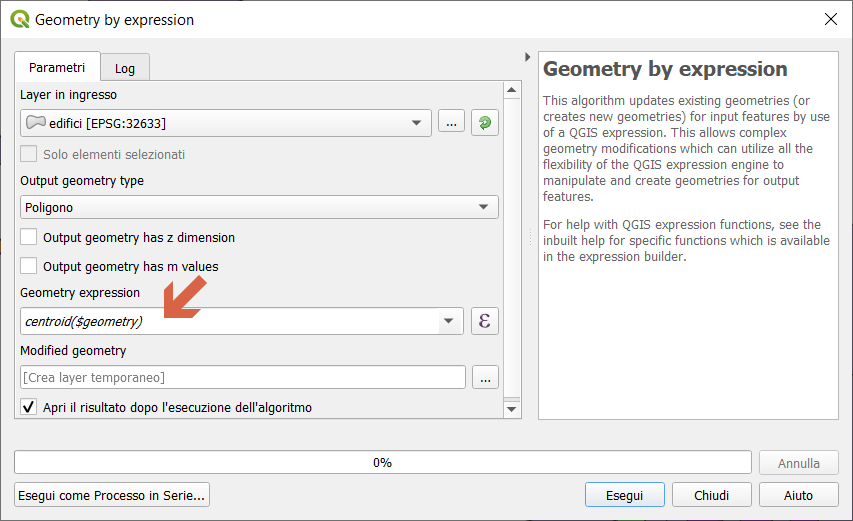
Task: Uncheck Apri il risultato dopo l'esecuzione
Action: coord(29,407)
